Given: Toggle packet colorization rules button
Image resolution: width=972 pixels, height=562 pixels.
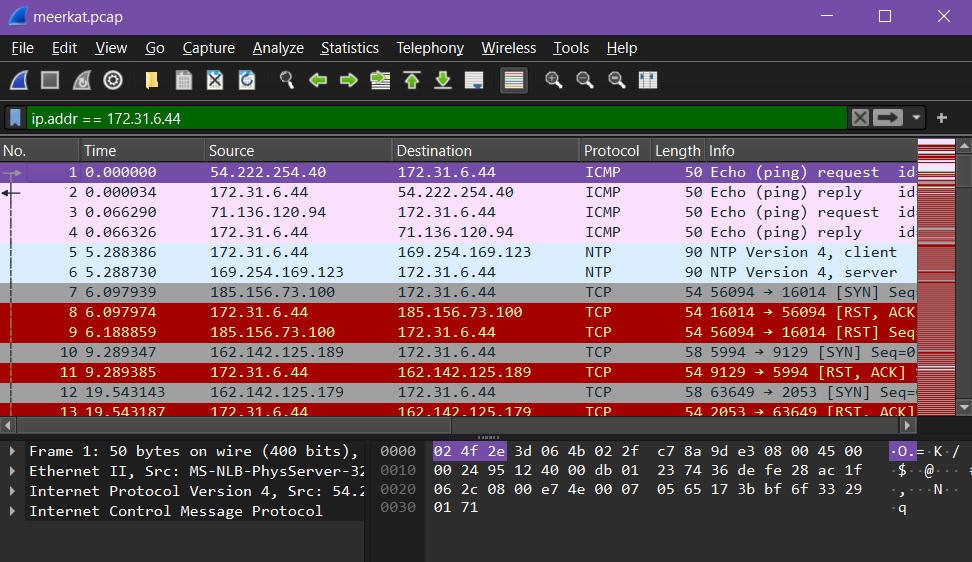Looking at the screenshot, I should (514, 80).
